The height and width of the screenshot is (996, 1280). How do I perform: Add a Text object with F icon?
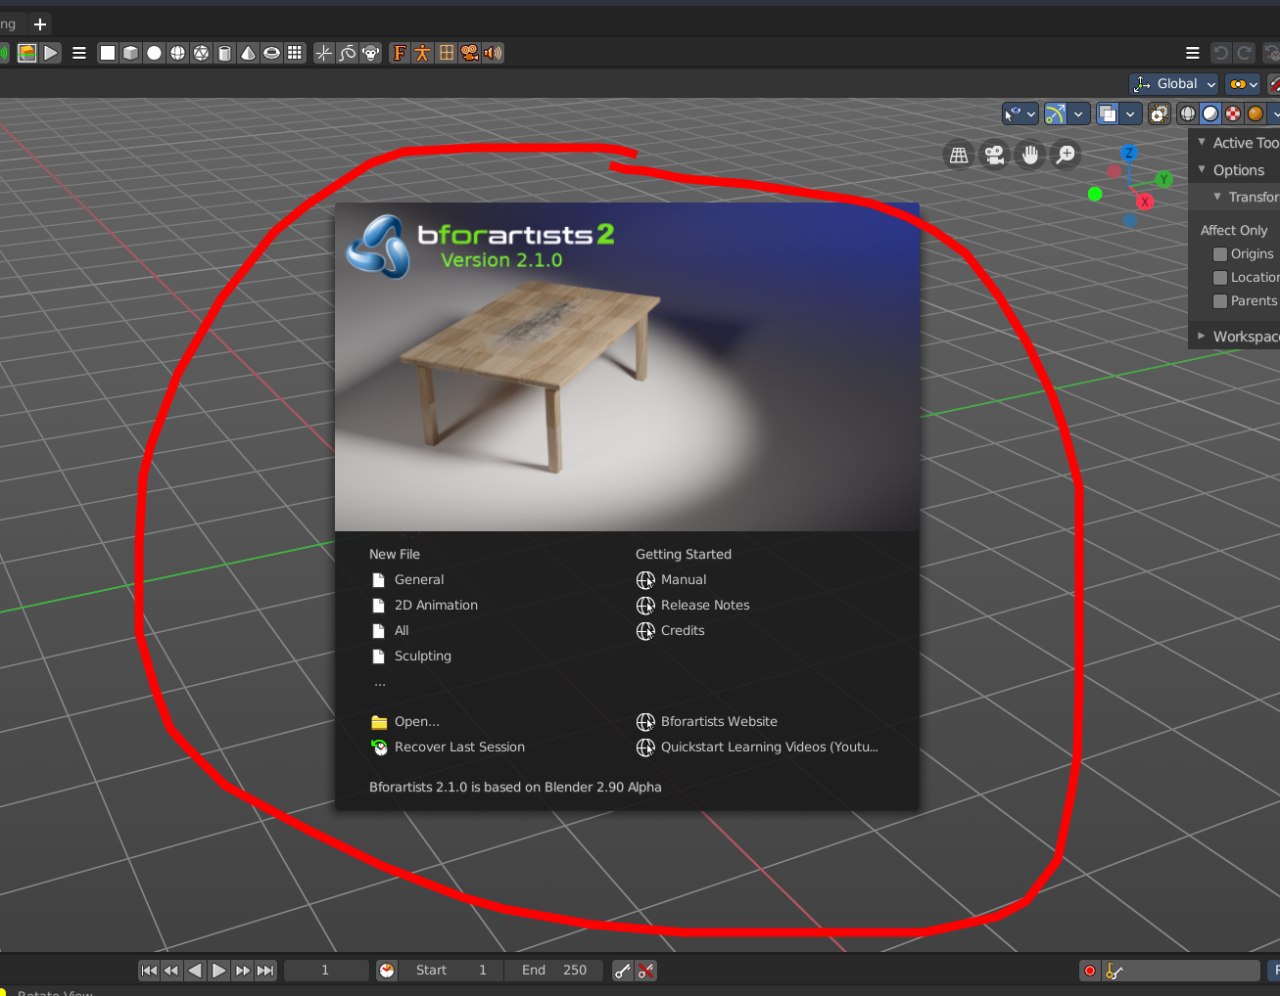[399, 53]
